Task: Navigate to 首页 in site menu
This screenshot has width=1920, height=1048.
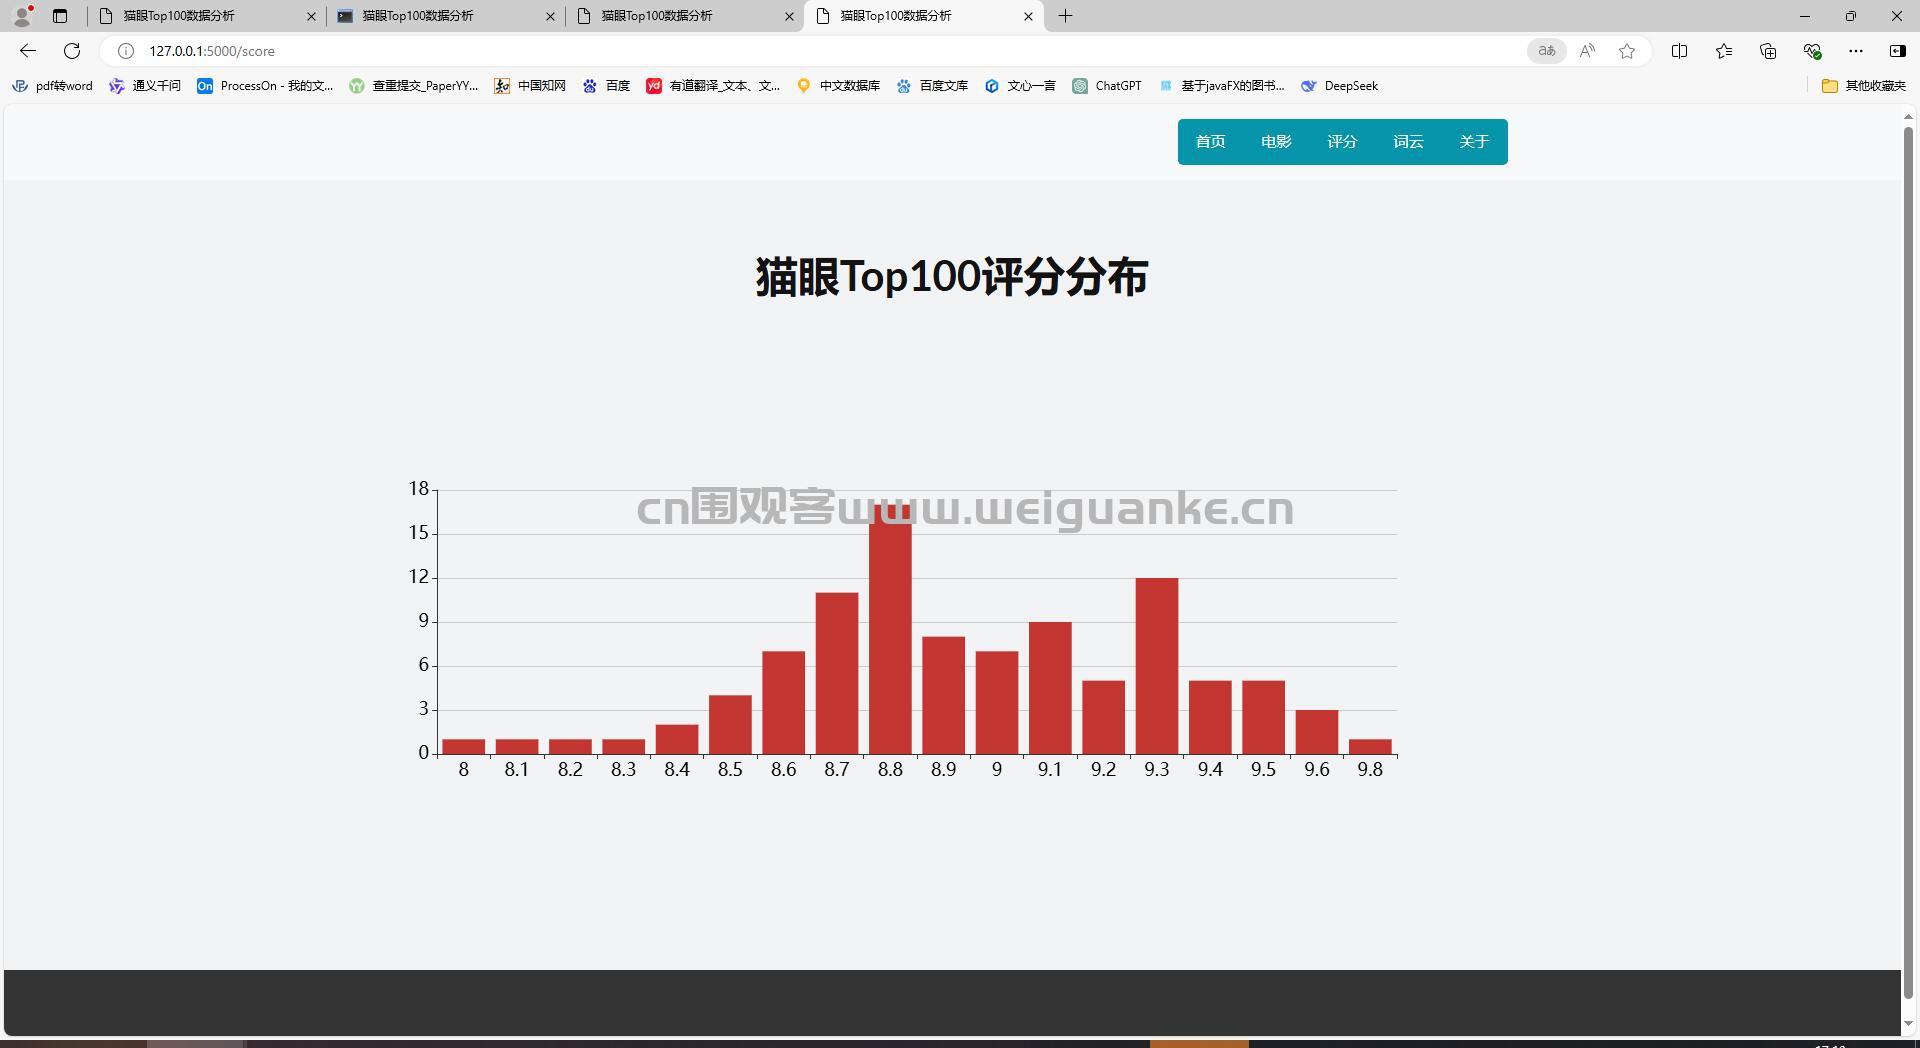Action: tap(1210, 142)
